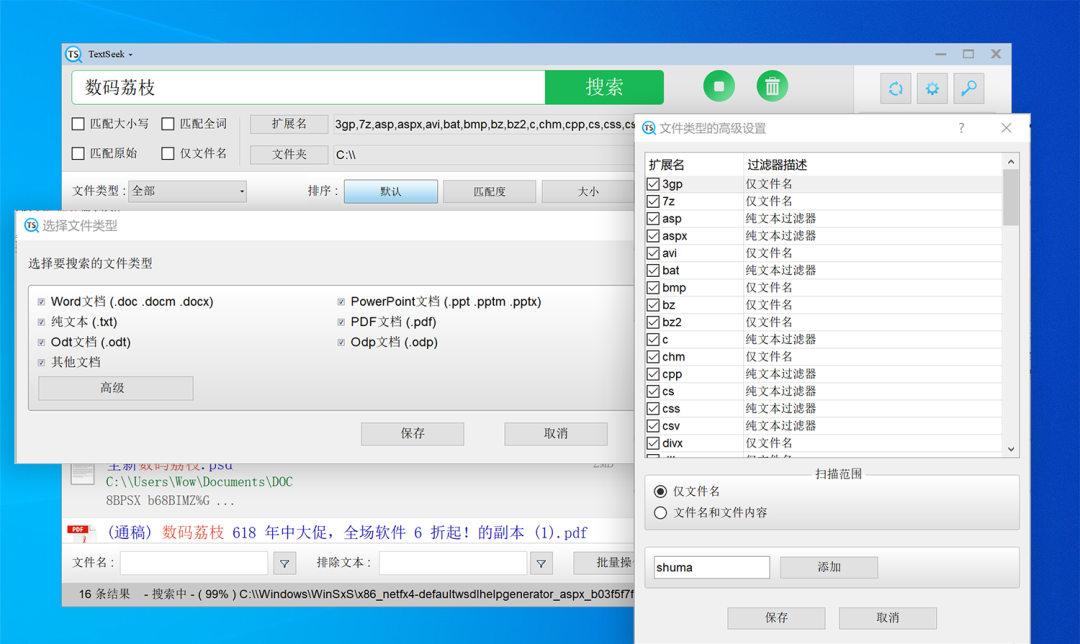Viewport: 1080px width, 644px height.
Task: Toggle 匹配原始 checkbox
Action: coord(78,154)
